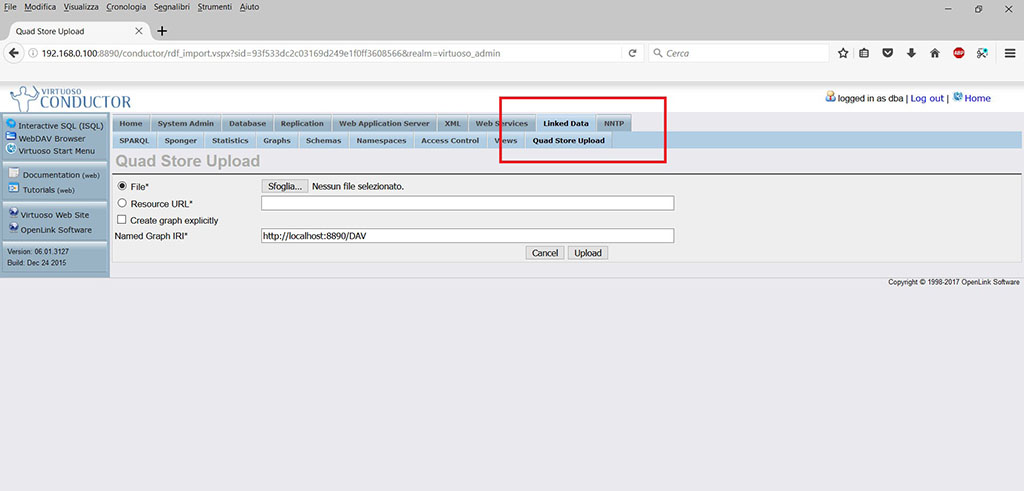This screenshot has width=1024, height=491.
Task: Open the Namespaces subtab
Action: pyautogui.click(x=381, y=140)
